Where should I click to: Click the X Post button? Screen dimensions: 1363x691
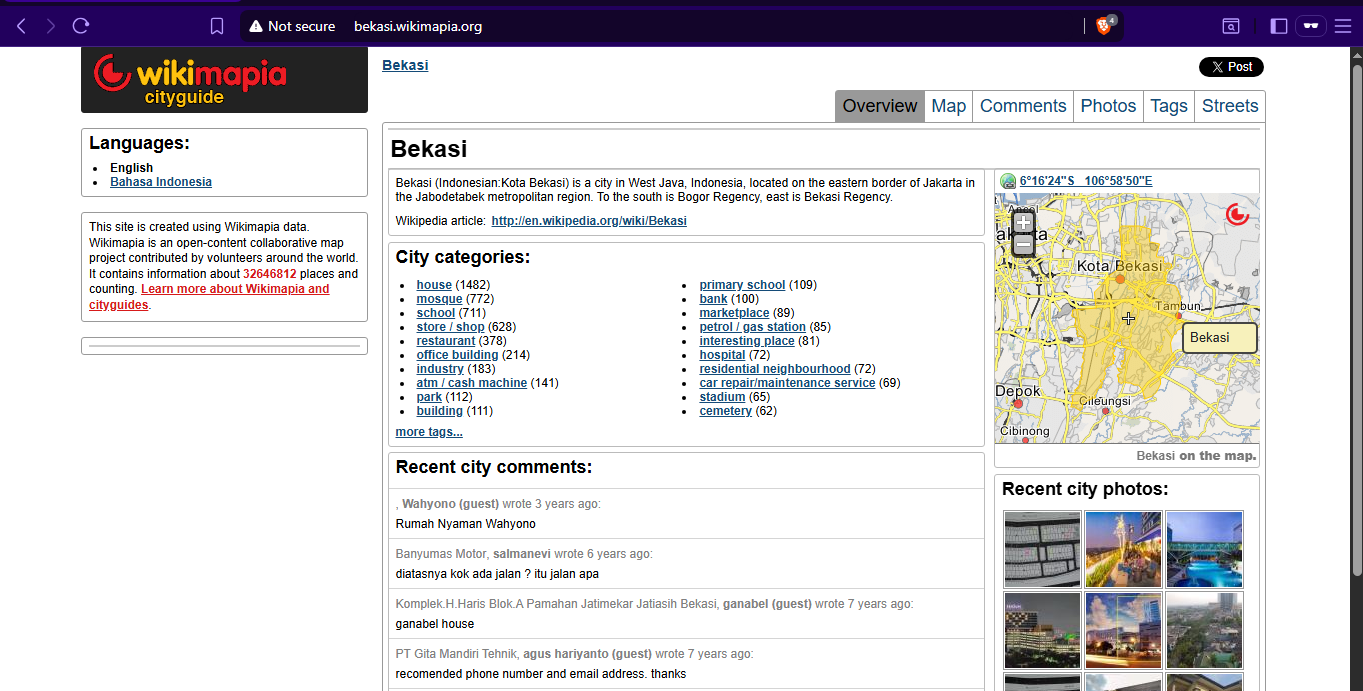pyautogui.click(x=1231, y=67)
